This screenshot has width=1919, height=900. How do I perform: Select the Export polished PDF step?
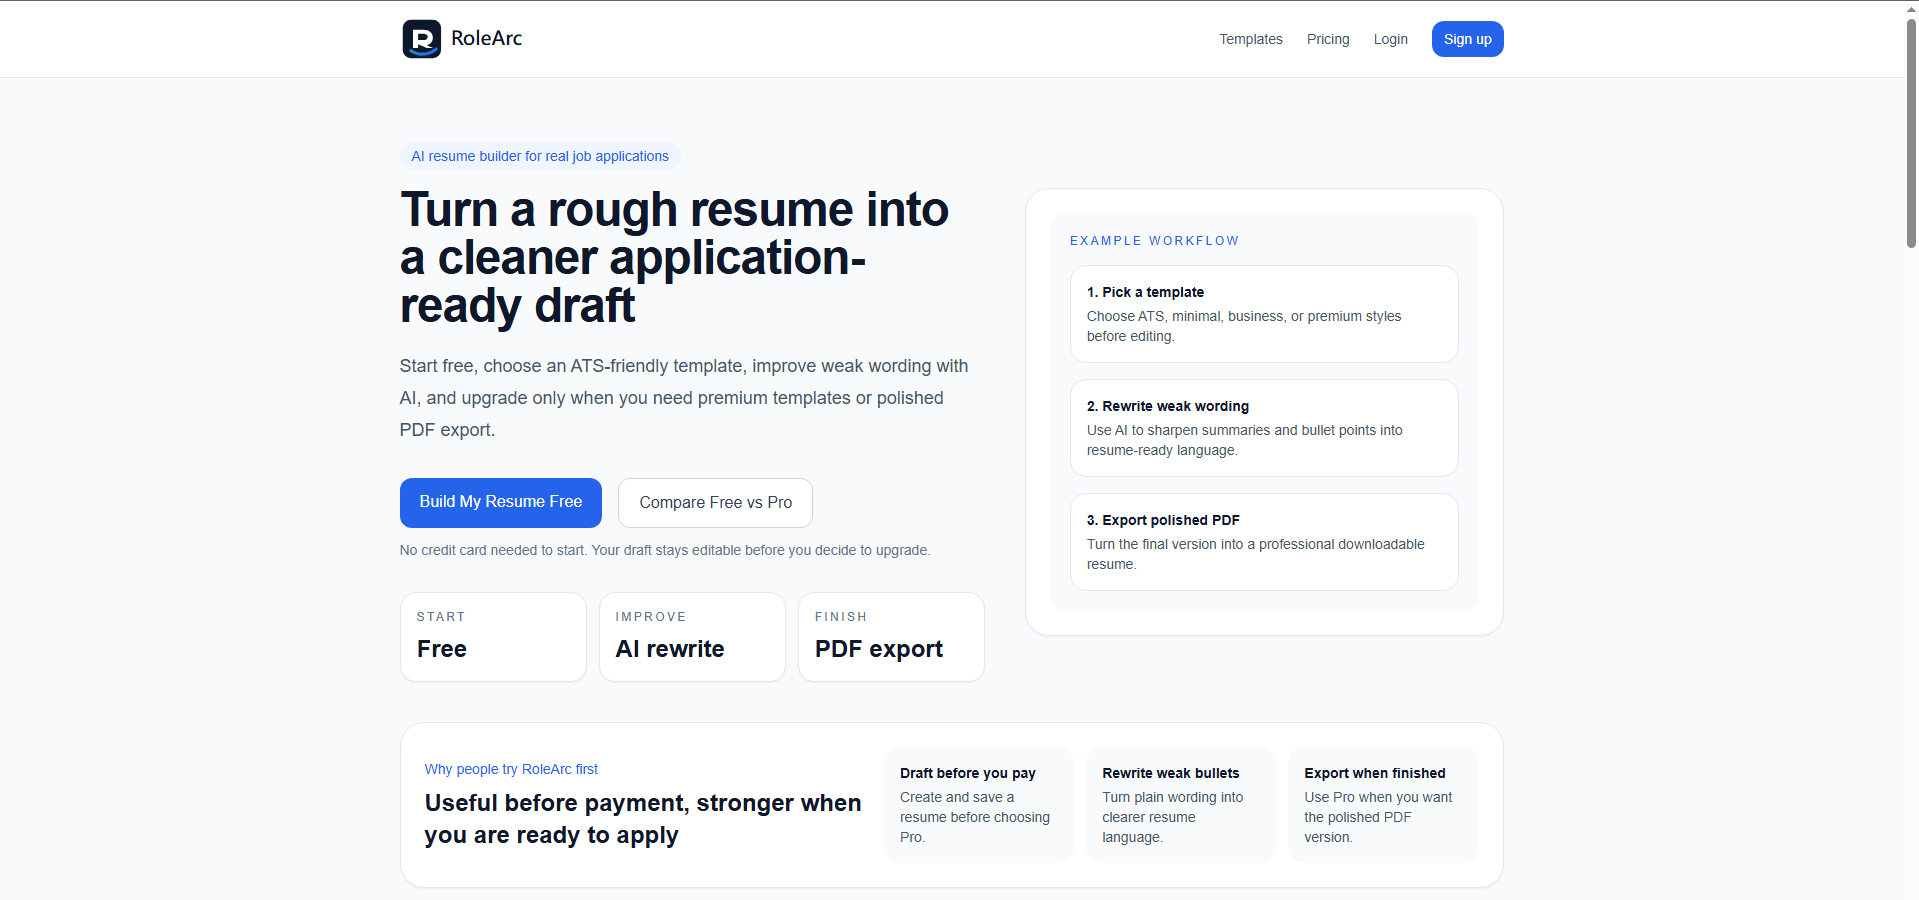click(x=1264, y=542)
